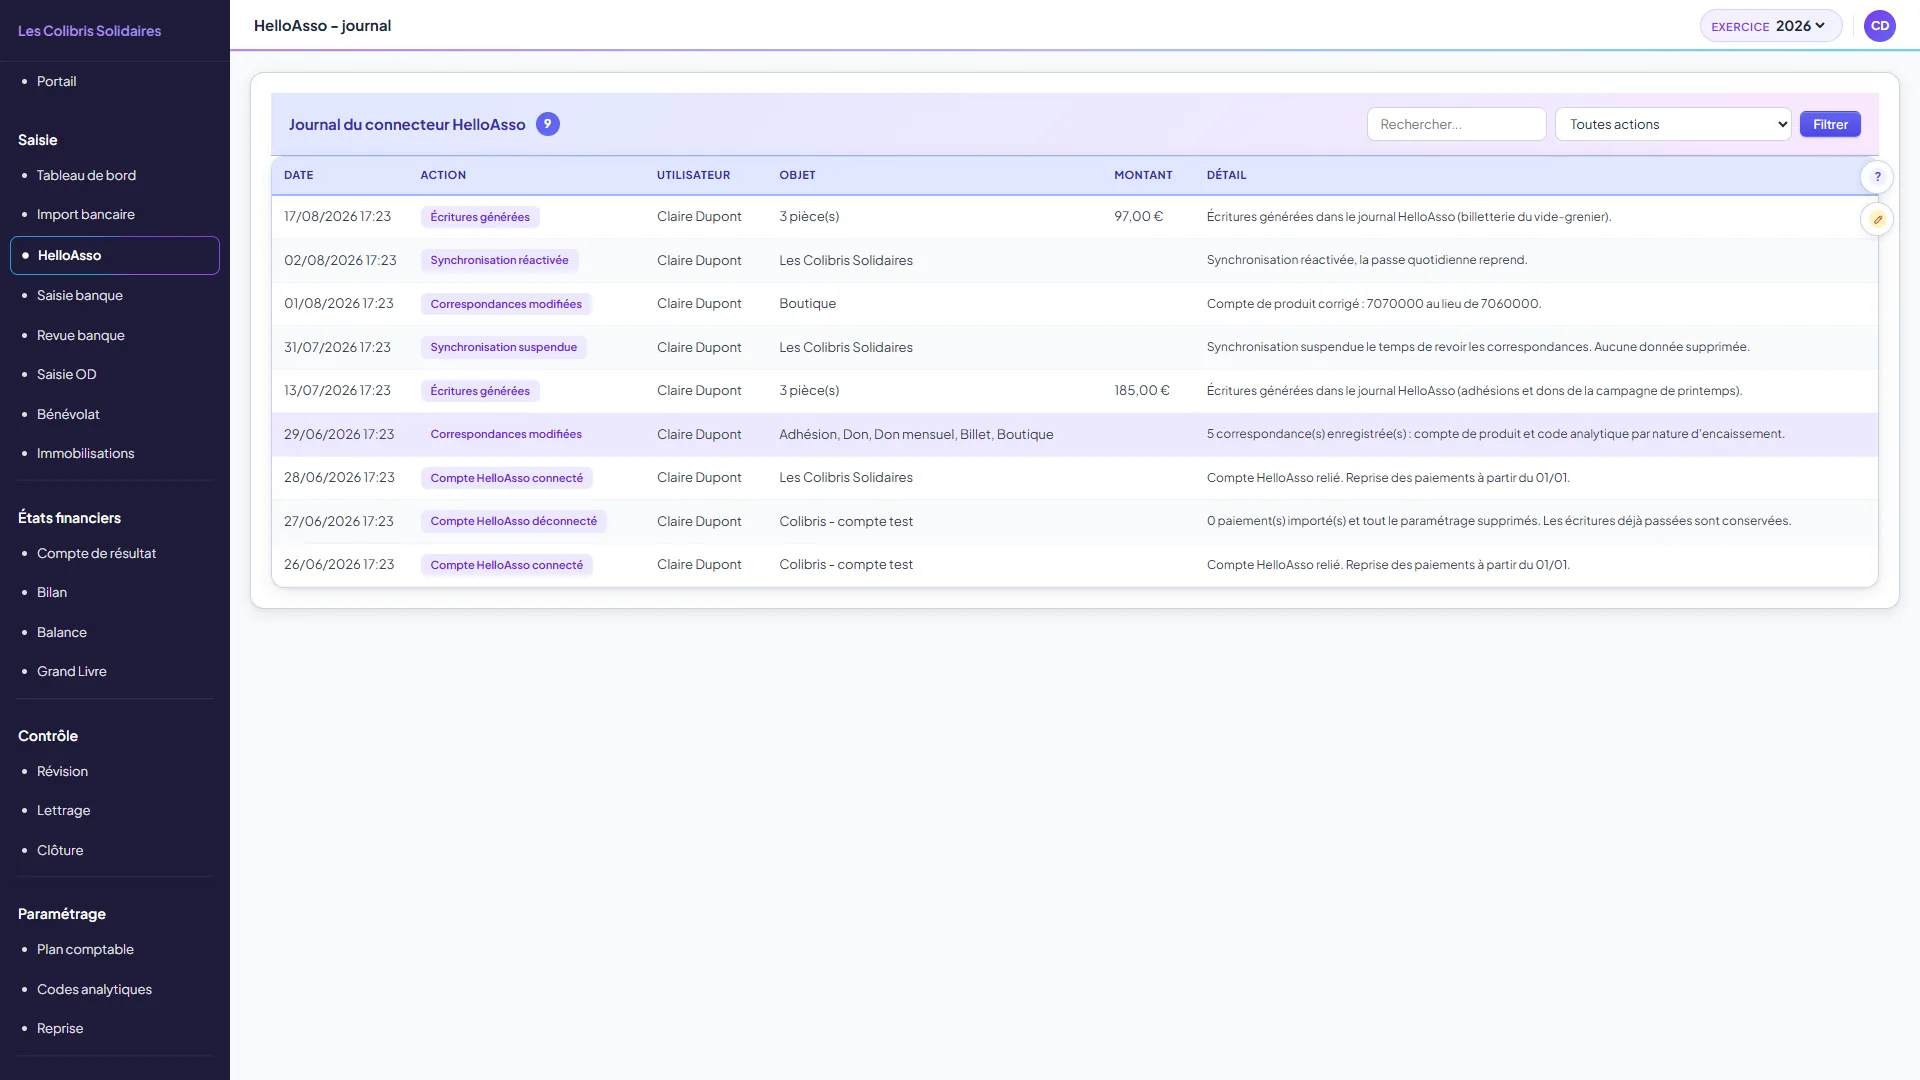Click the Journal du connecteur HelloAsso title
This screenshot has height=1080, width=1920.
pos(407,124)
